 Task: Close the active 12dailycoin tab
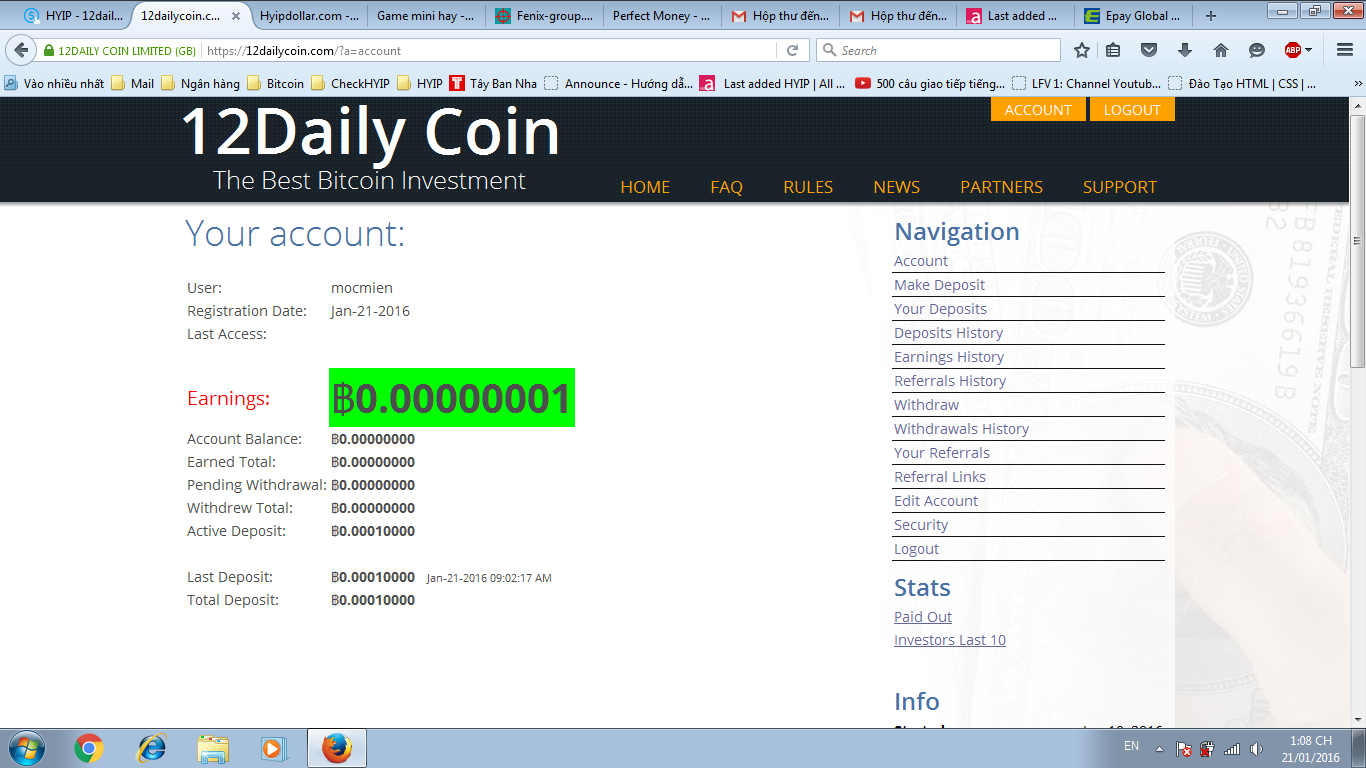(236, 16)
